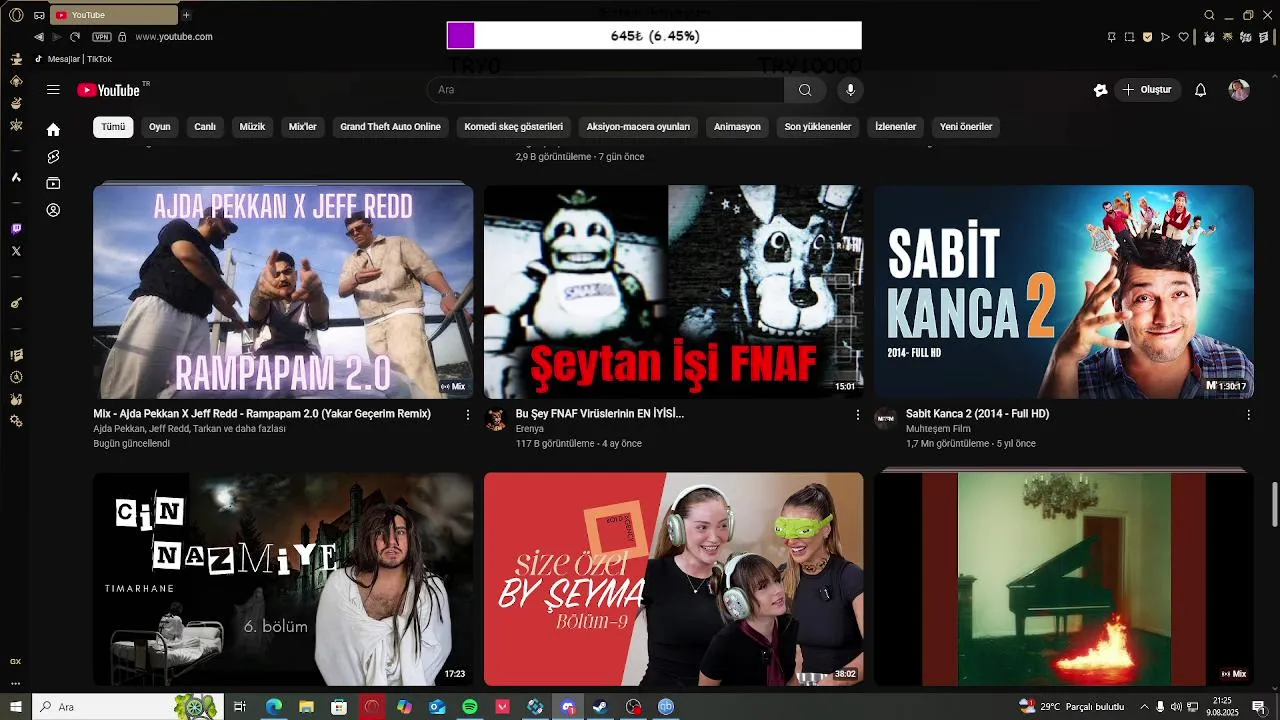Screen dimensions: 1280x720
Task: Open X (Twitter) from the Opera sidebar
Action: click(16, 251)
